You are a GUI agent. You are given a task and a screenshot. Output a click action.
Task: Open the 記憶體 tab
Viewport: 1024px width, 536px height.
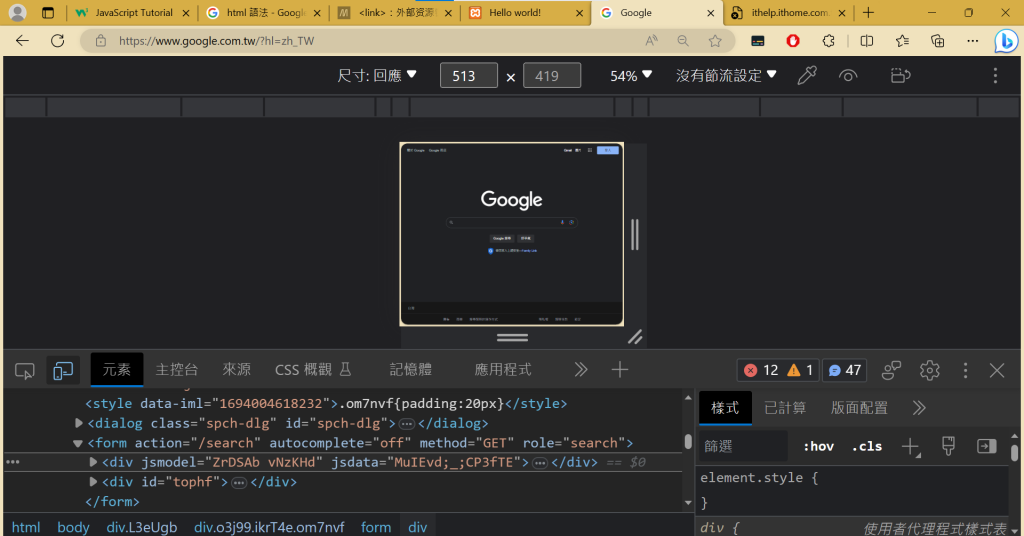point(411,370)
